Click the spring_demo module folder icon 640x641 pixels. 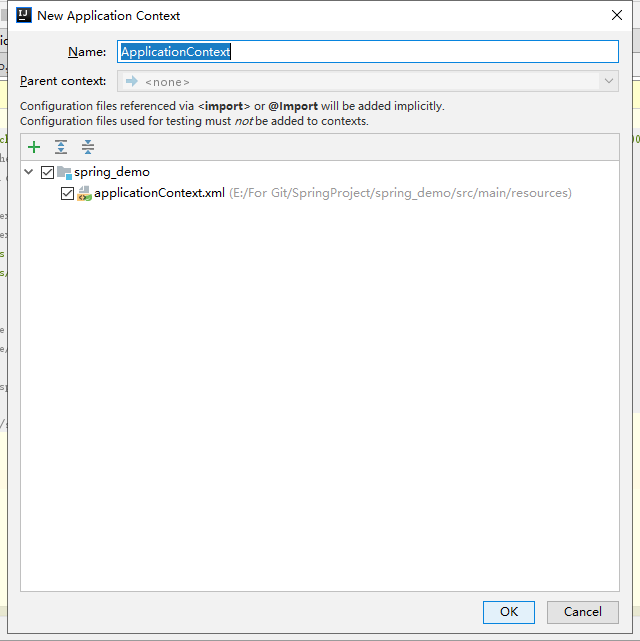[x=64, y=173]
